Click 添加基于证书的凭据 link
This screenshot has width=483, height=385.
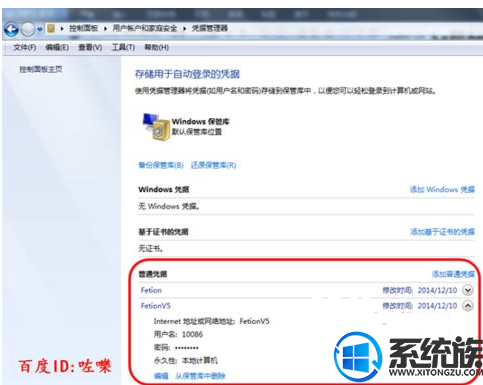tap(442, 232)
